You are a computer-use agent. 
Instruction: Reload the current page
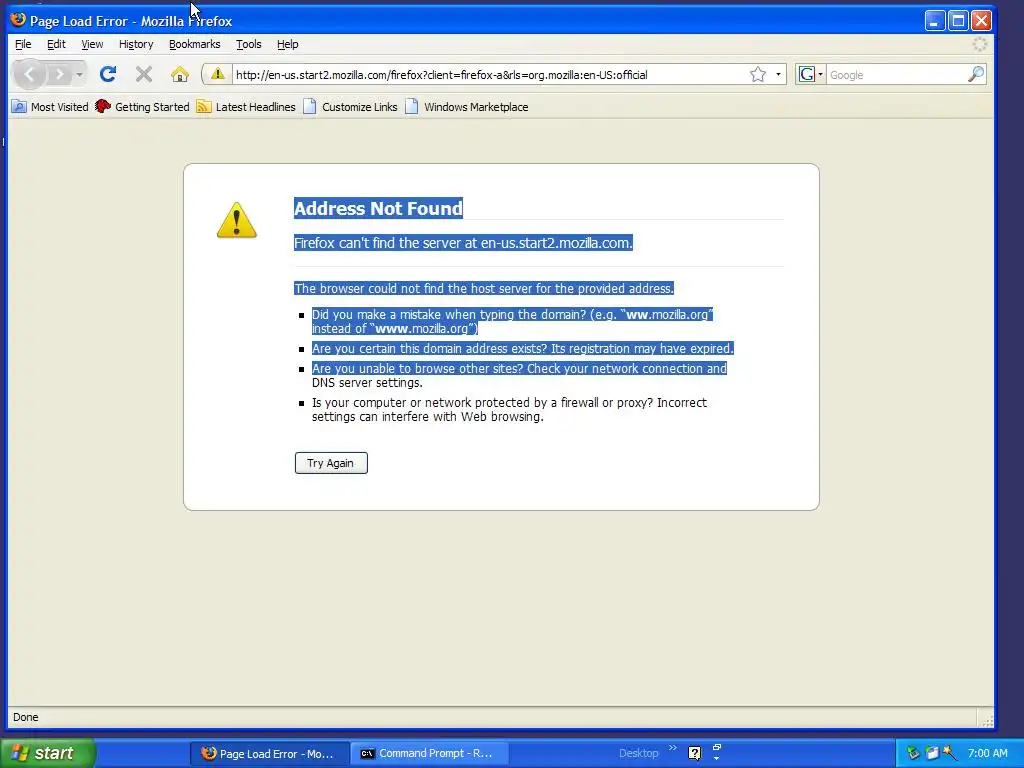pyautogui.click(x=108, y=74)
